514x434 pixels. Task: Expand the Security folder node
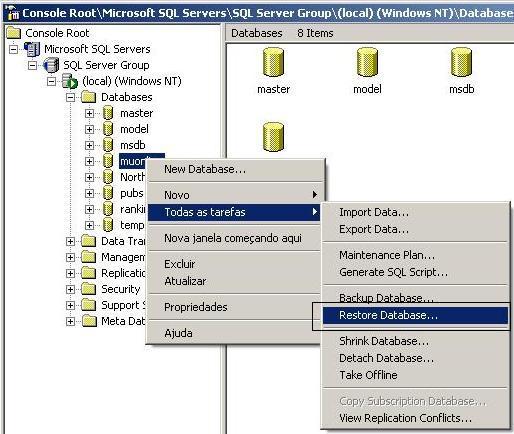pyautogui.click(x=70, y=289)
